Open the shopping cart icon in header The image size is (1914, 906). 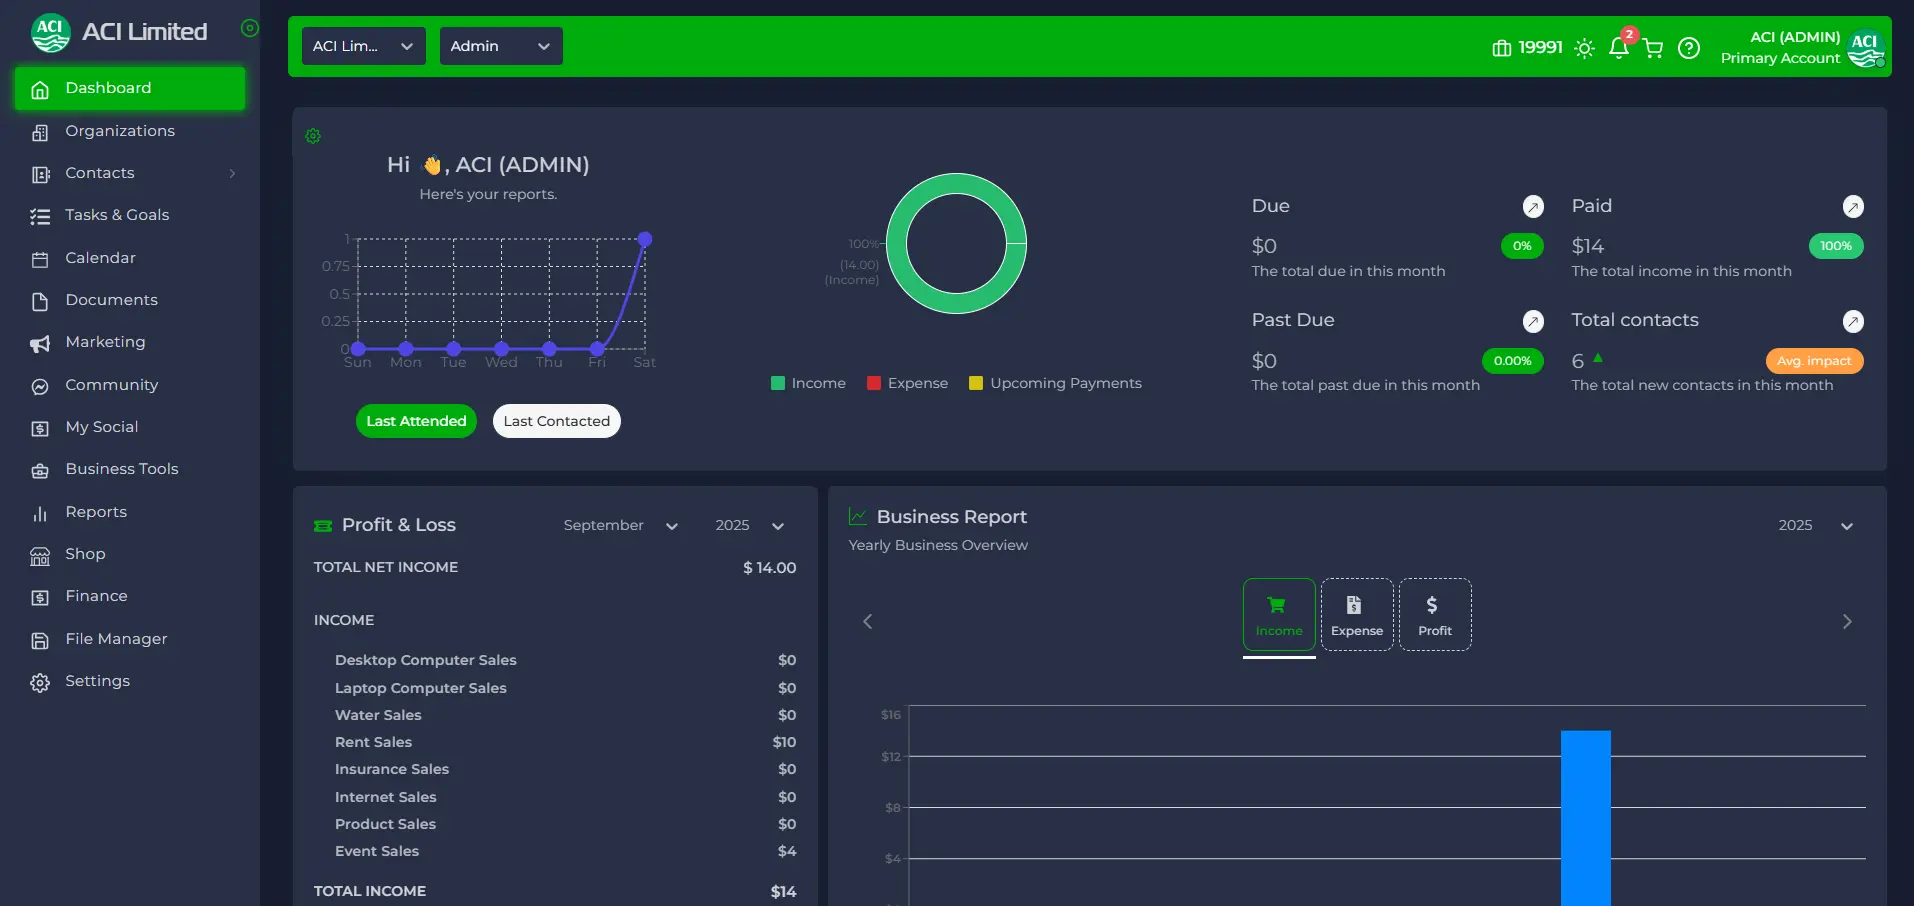click(1653, 48)
